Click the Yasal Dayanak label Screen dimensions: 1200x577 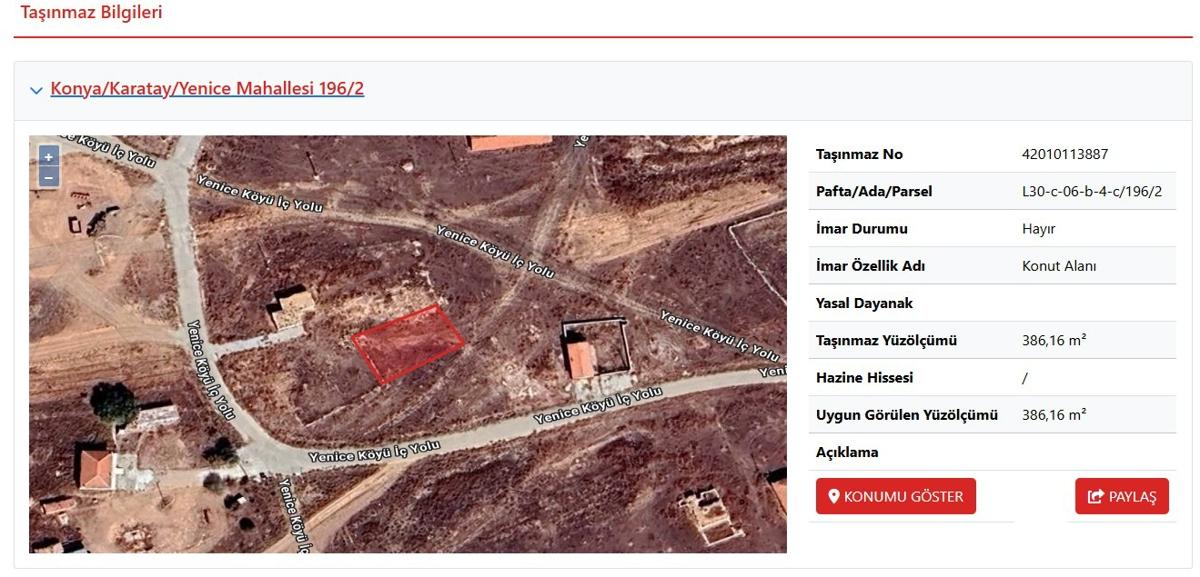(x=864, y=303)
